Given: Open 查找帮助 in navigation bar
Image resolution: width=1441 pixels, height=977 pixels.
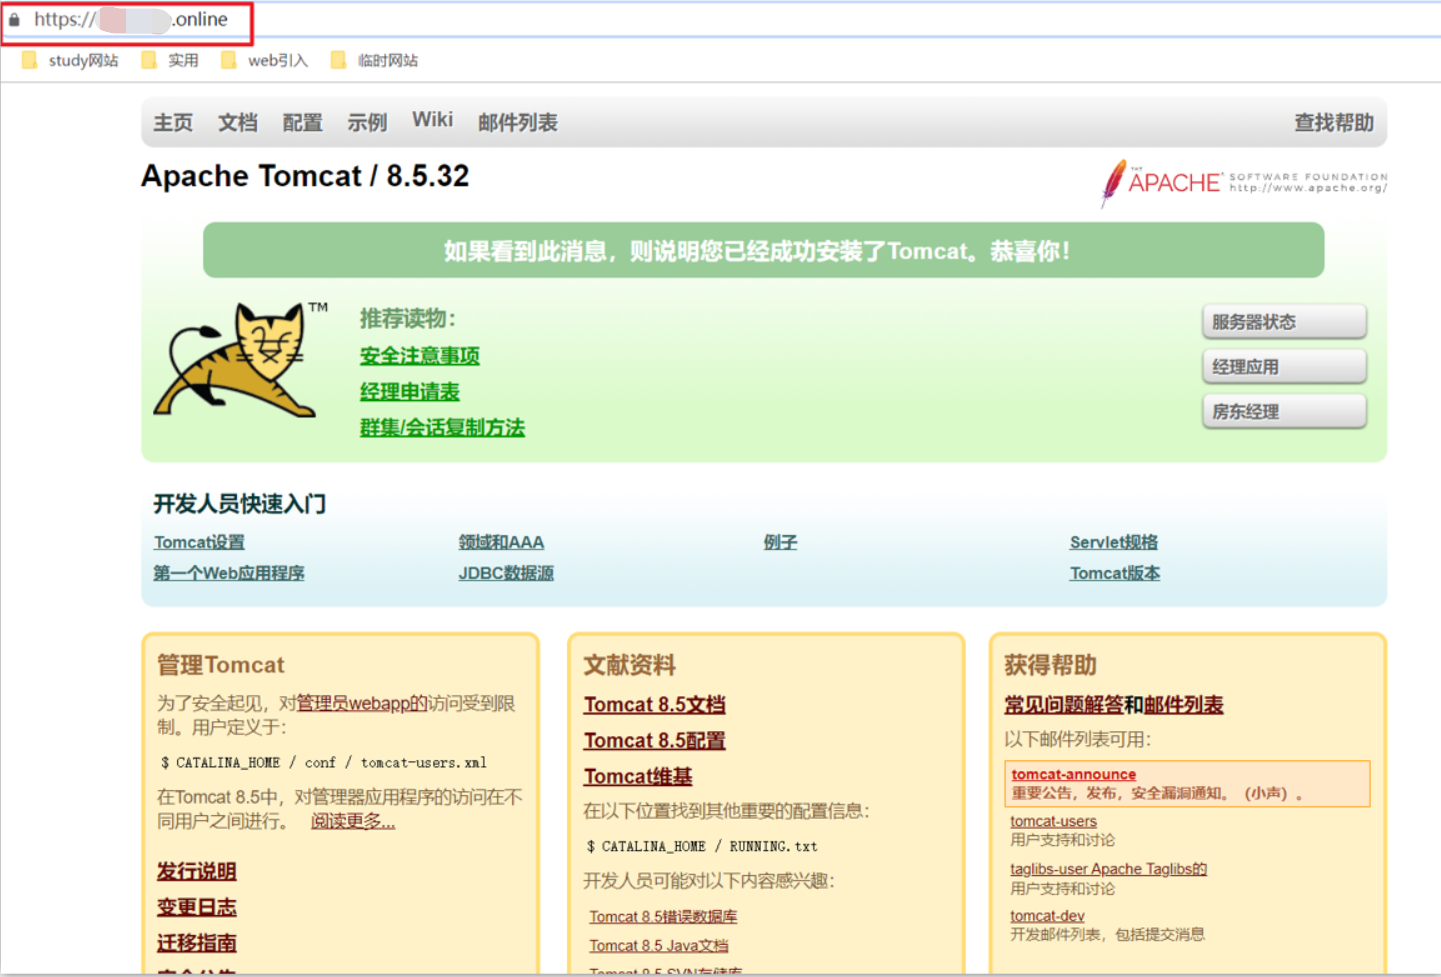Looking at the screenshot, I should click(1334, 122).
